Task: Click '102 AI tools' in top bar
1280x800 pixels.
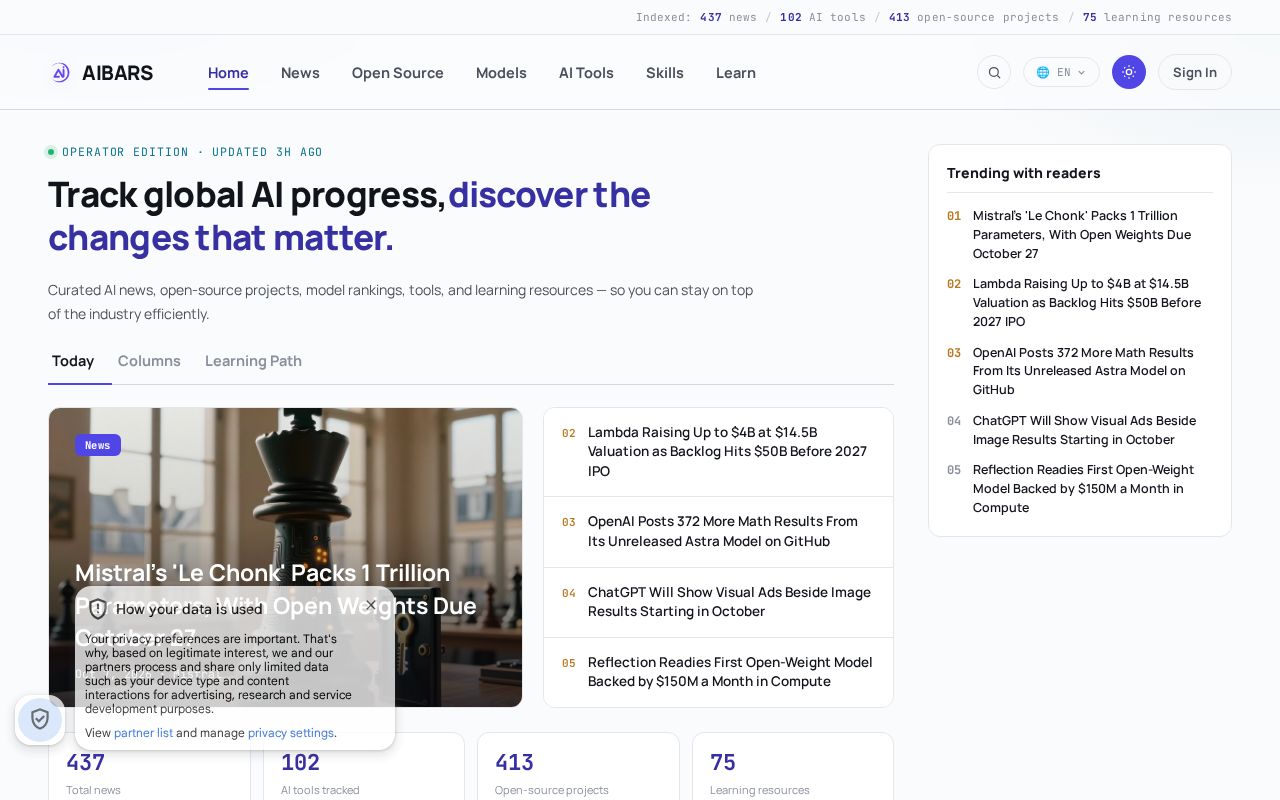Action: click(823, 17)
